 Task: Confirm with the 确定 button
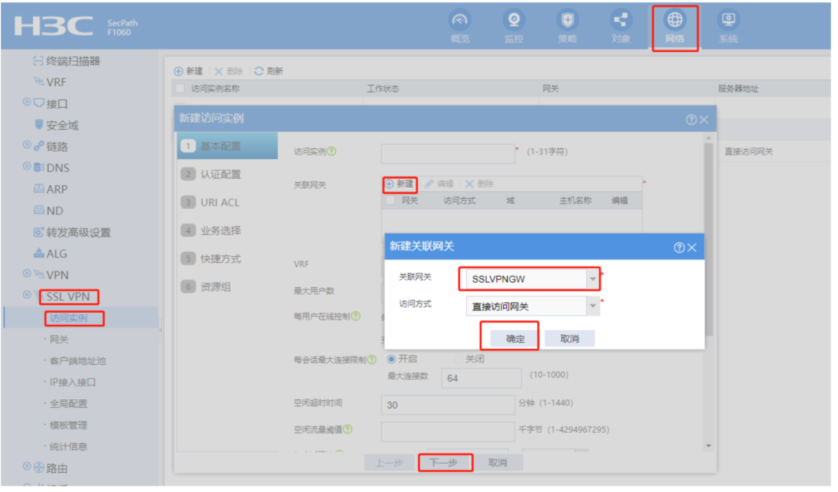point(515,339)
